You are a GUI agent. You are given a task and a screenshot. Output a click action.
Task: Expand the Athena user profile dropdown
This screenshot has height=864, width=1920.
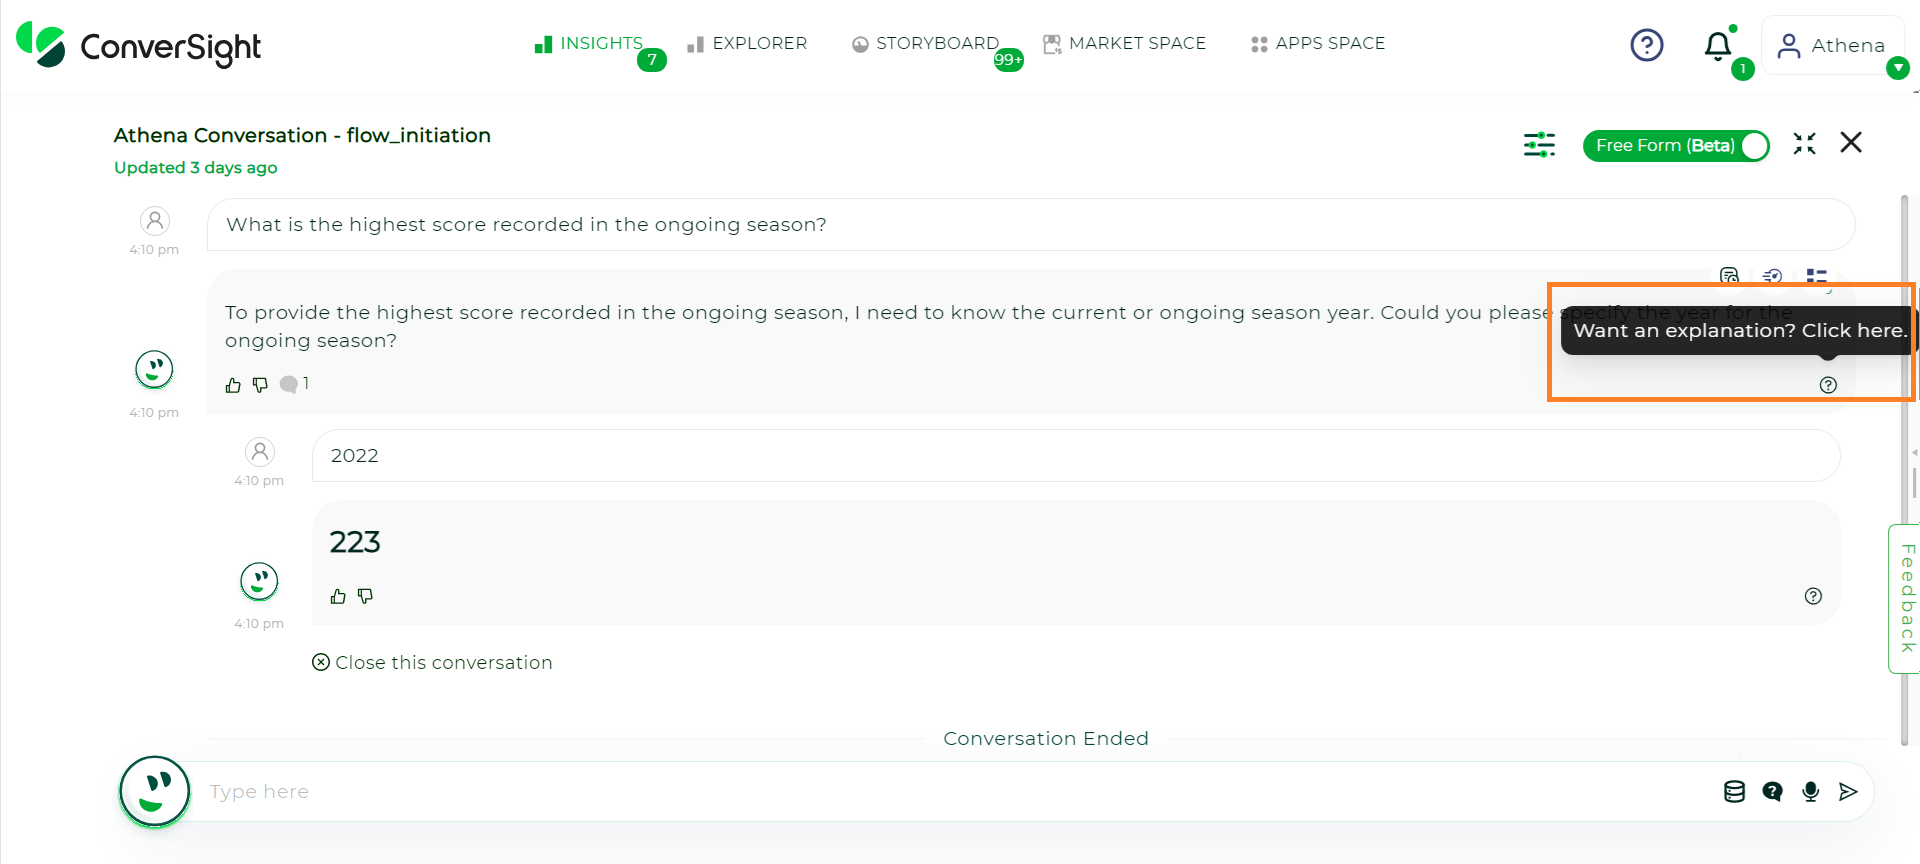pos(1897,68)
